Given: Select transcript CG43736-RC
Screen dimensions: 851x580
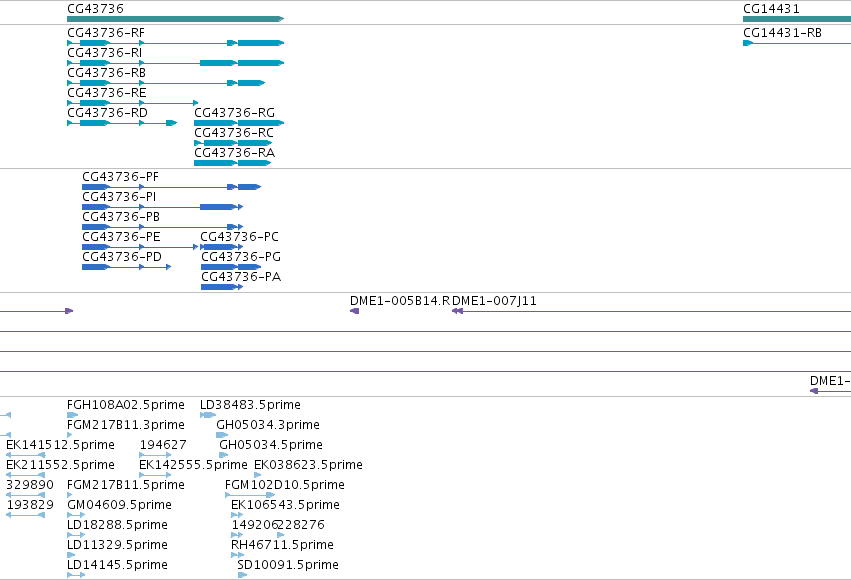Looking at the screenshot, I should tap(233, 143).
